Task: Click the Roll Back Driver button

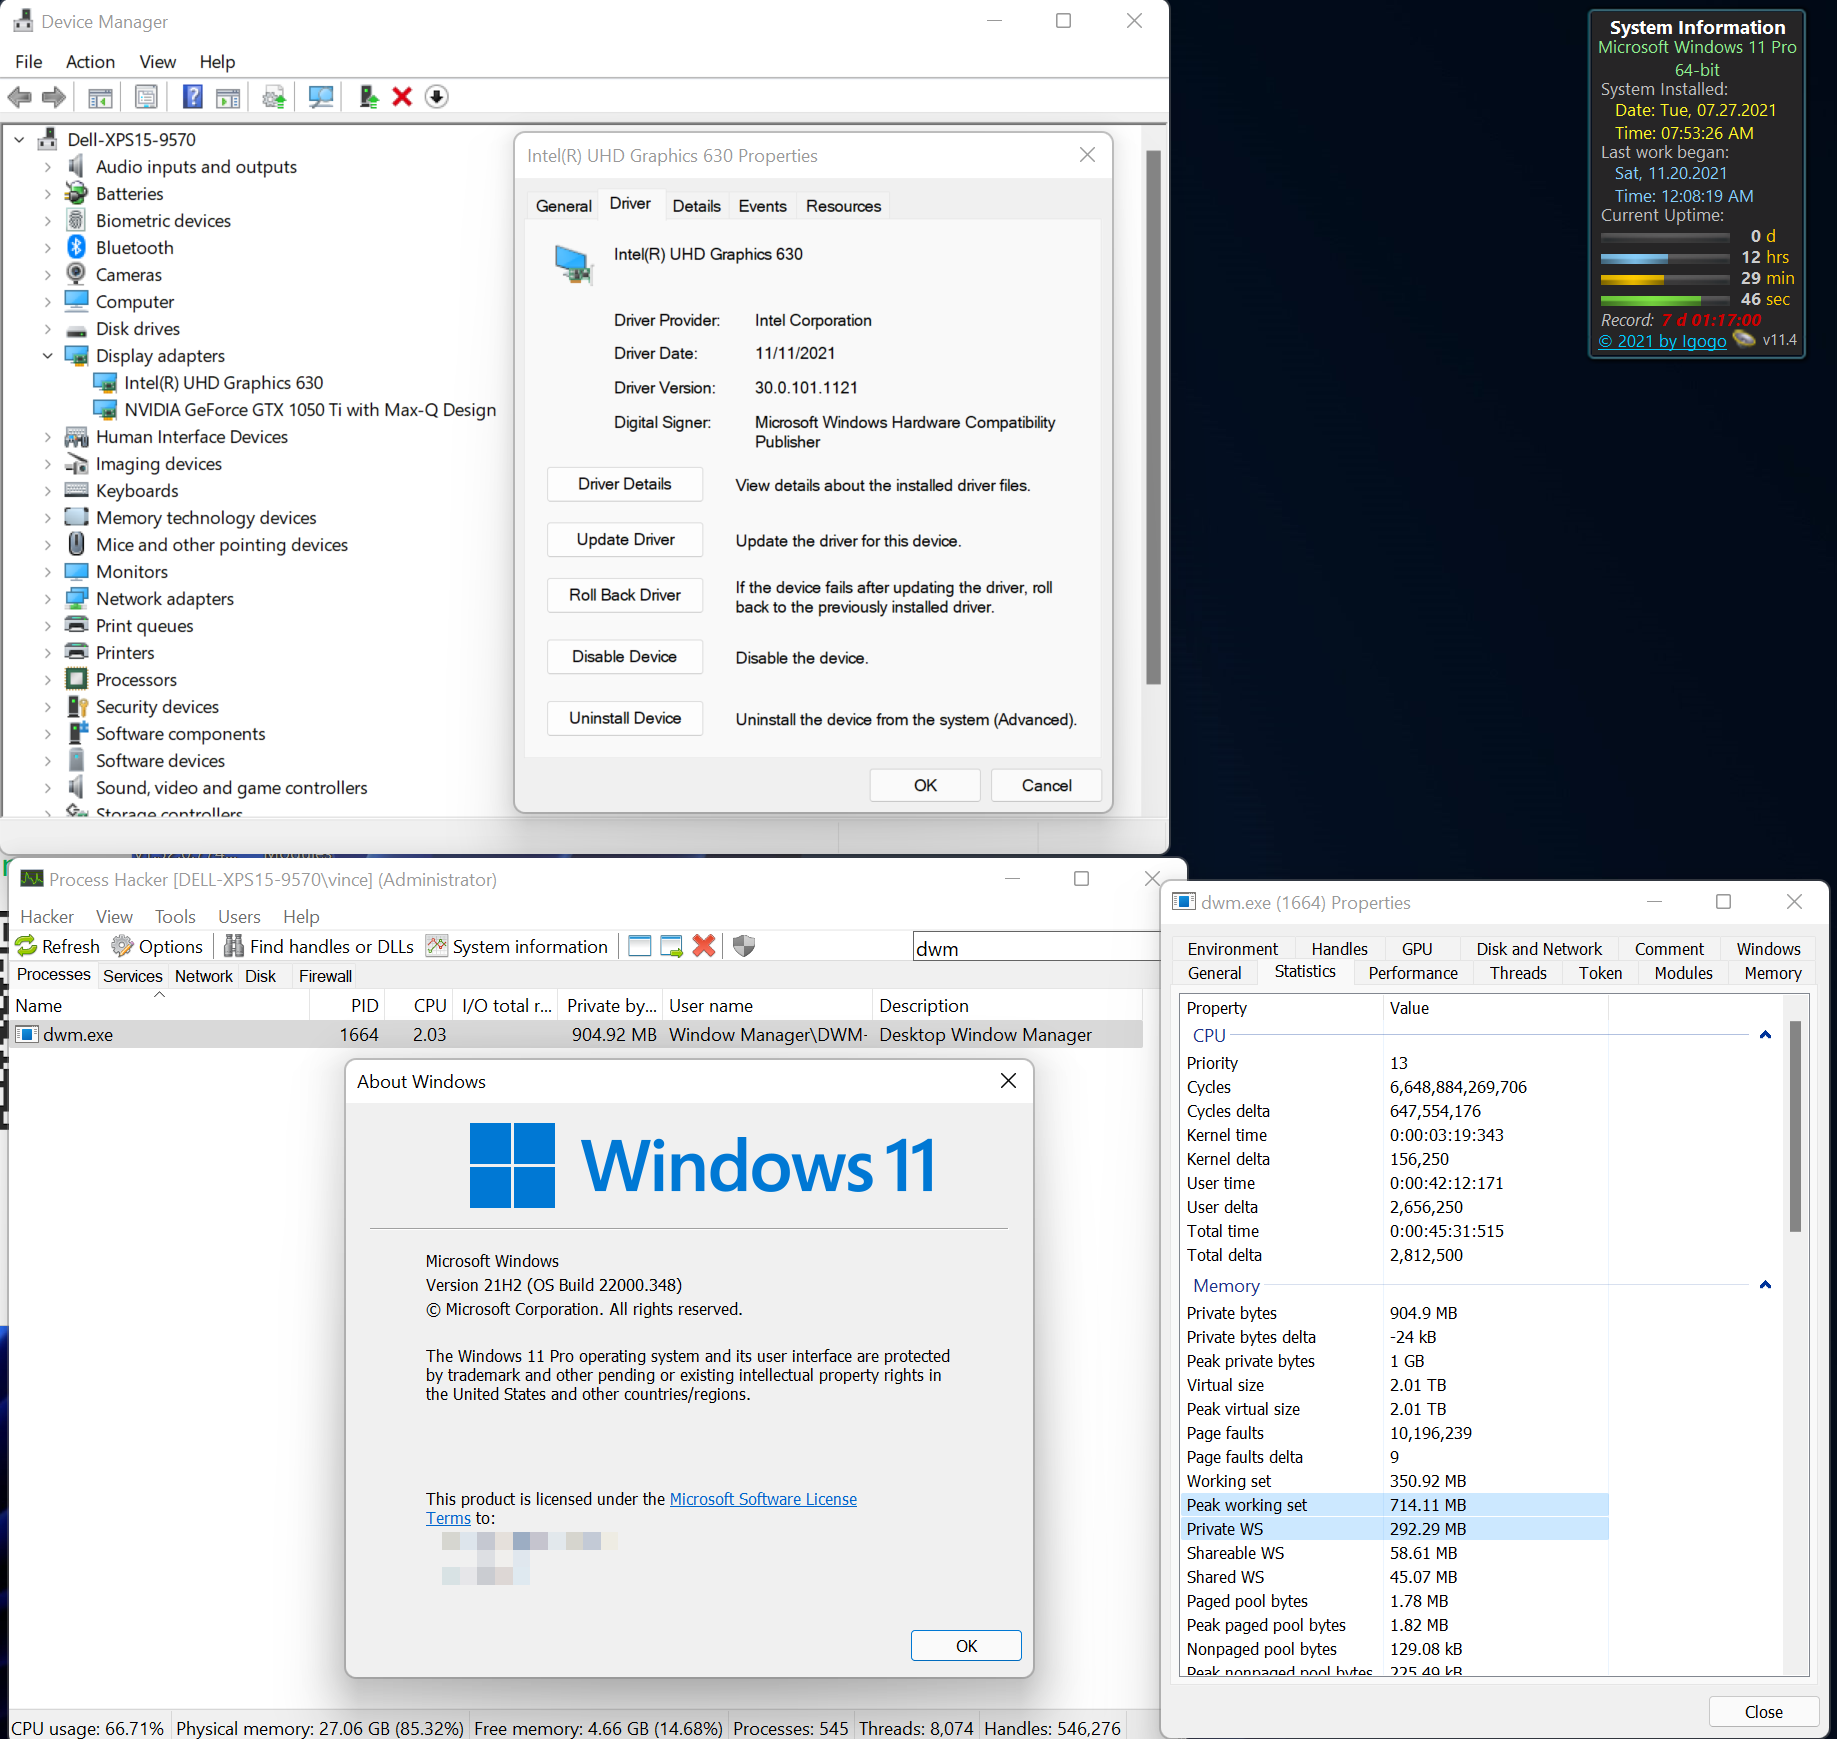Action: [624, 595]
